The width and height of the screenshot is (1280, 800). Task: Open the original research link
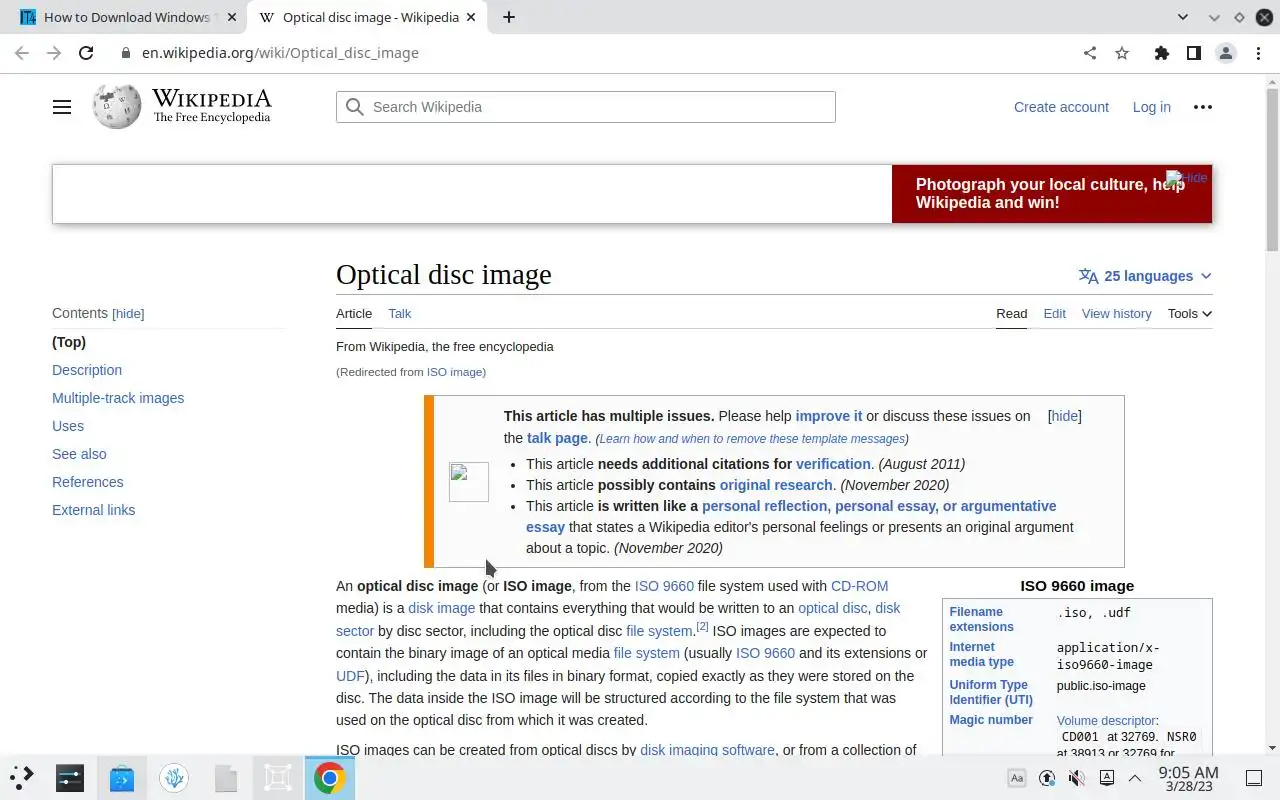click(x=776, y=485)
